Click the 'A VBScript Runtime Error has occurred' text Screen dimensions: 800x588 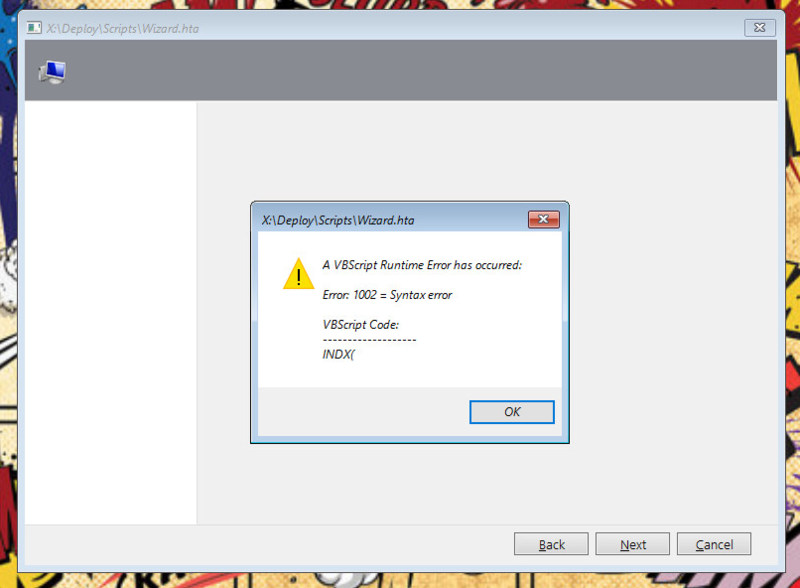[422, 265]
